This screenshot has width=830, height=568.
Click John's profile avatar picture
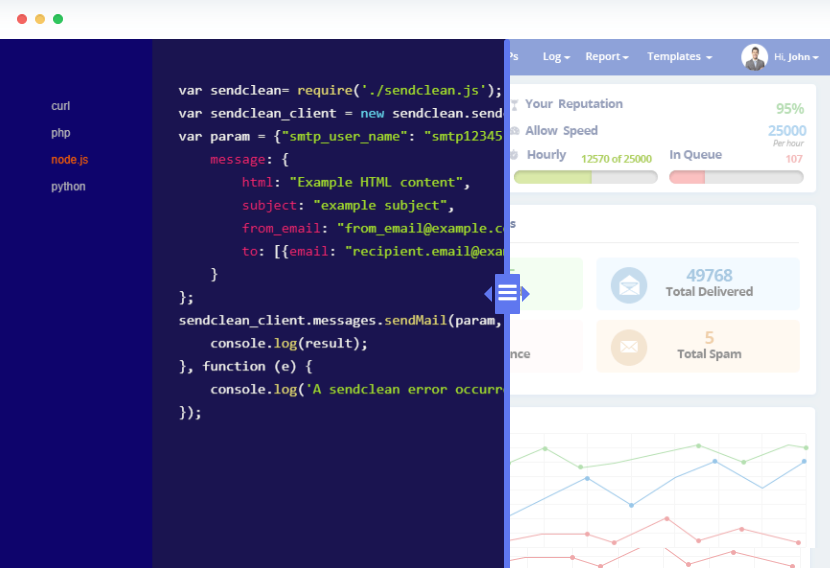pos(755,57)
